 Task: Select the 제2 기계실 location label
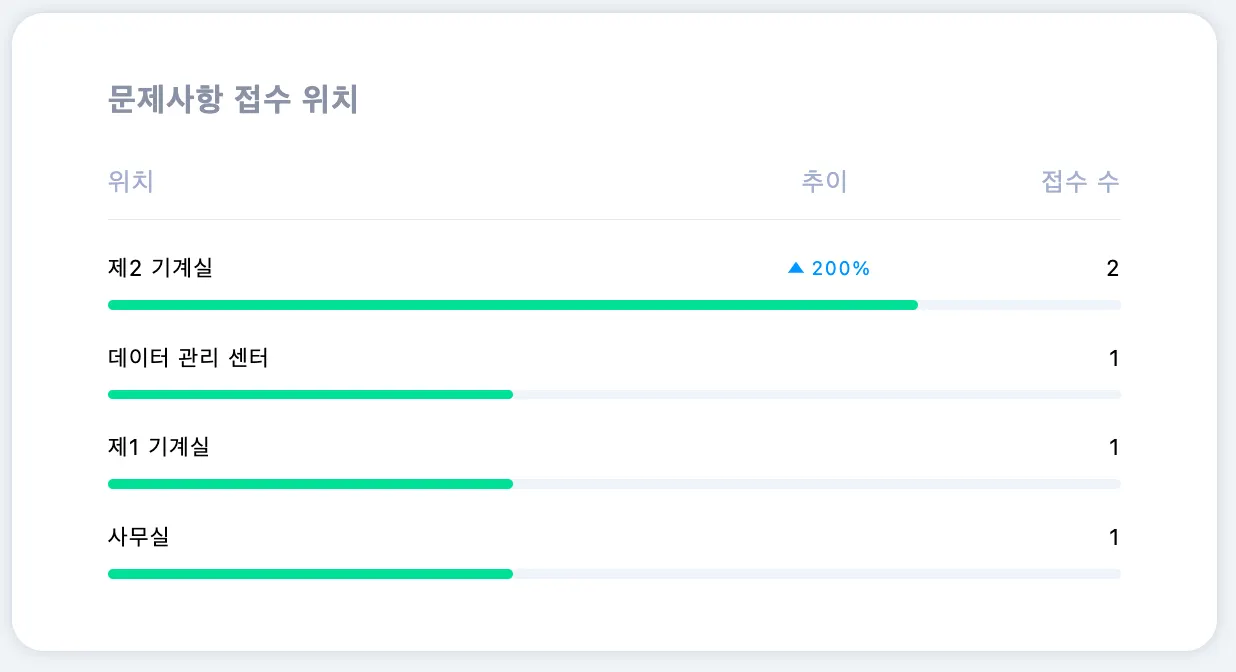point(160,268)
